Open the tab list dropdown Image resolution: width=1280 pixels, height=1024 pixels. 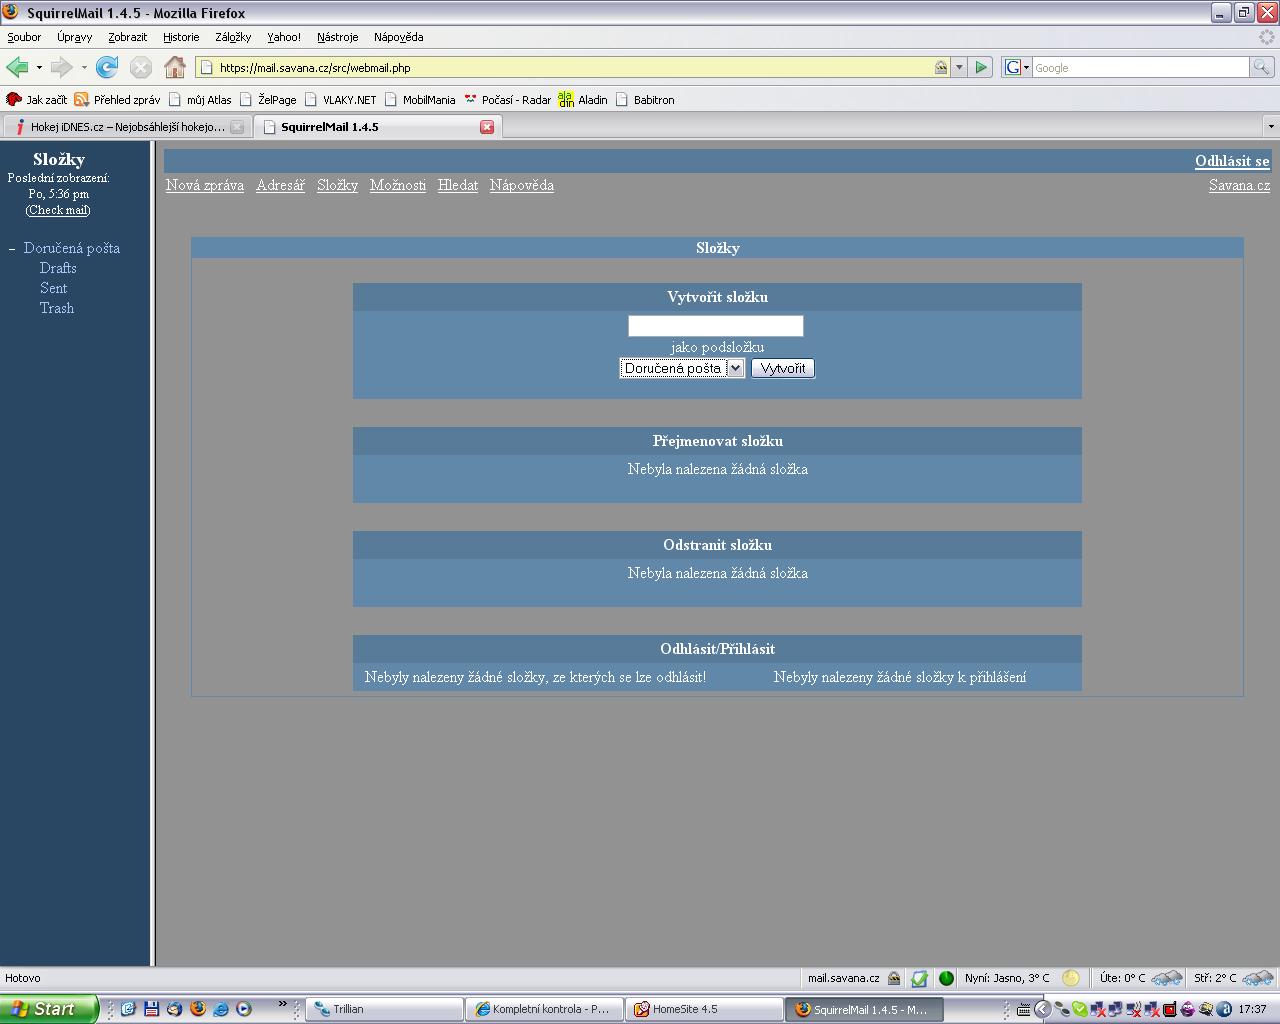pos(1271,127)
